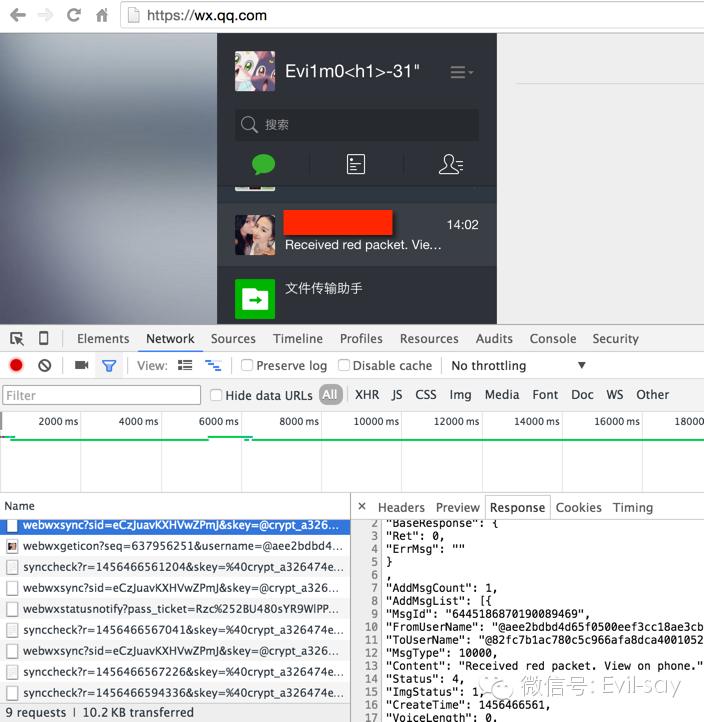The image size is (704, 722).
Task: Click File Transfer green folder avatar
Action: point(255,299)
